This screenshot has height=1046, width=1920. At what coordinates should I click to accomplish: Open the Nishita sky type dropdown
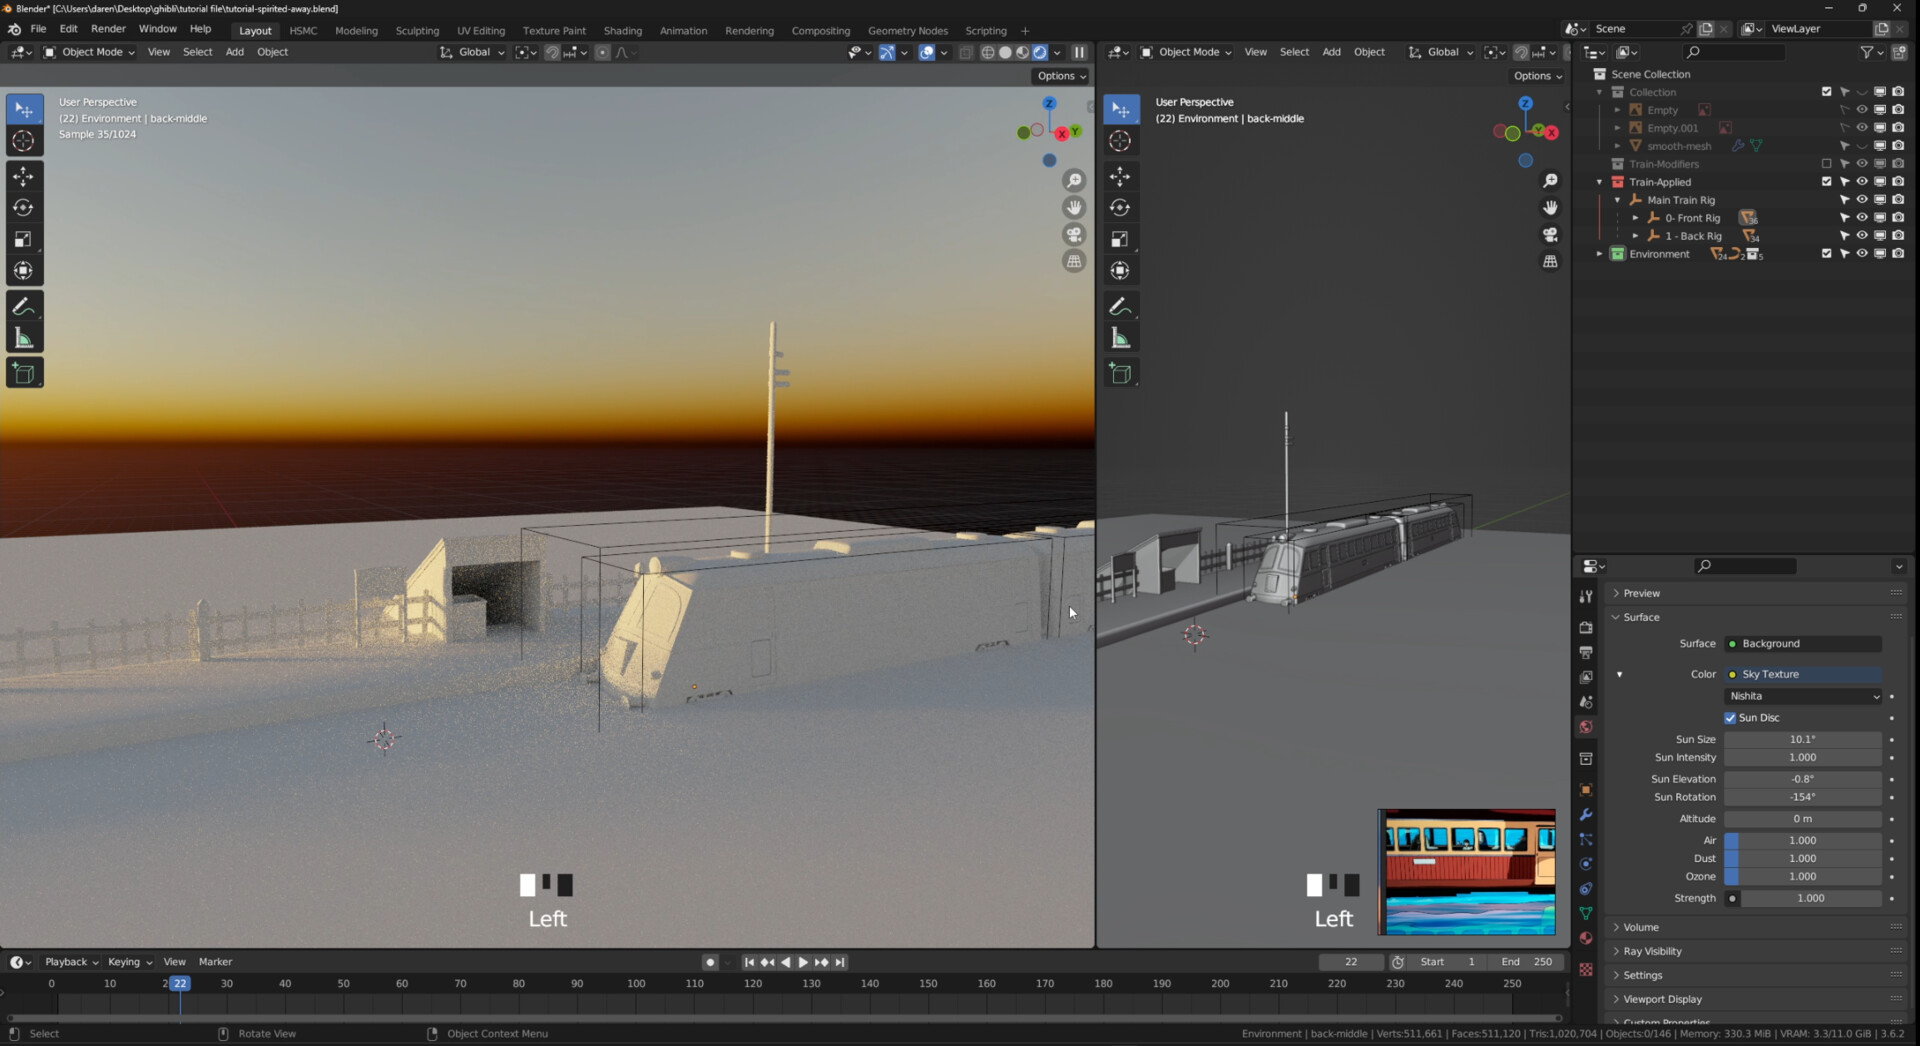pyautogui.click(x=1802, y=696)
